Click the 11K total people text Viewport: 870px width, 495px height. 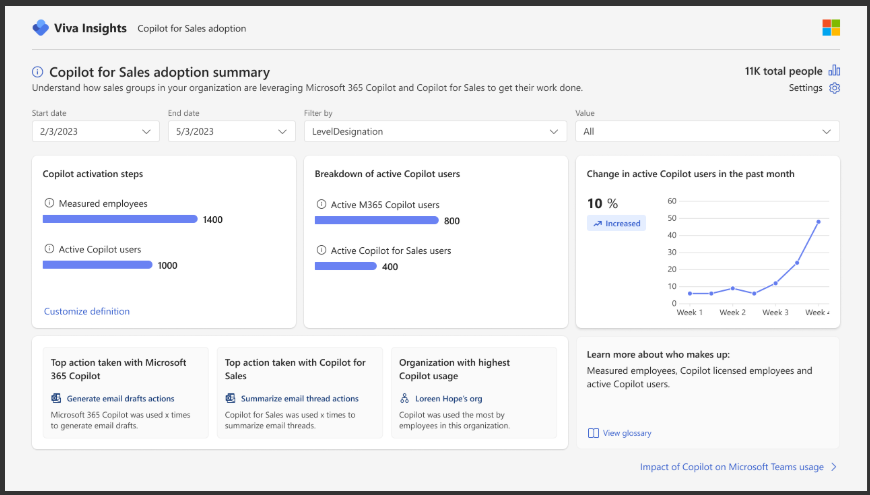pos(783,71)
